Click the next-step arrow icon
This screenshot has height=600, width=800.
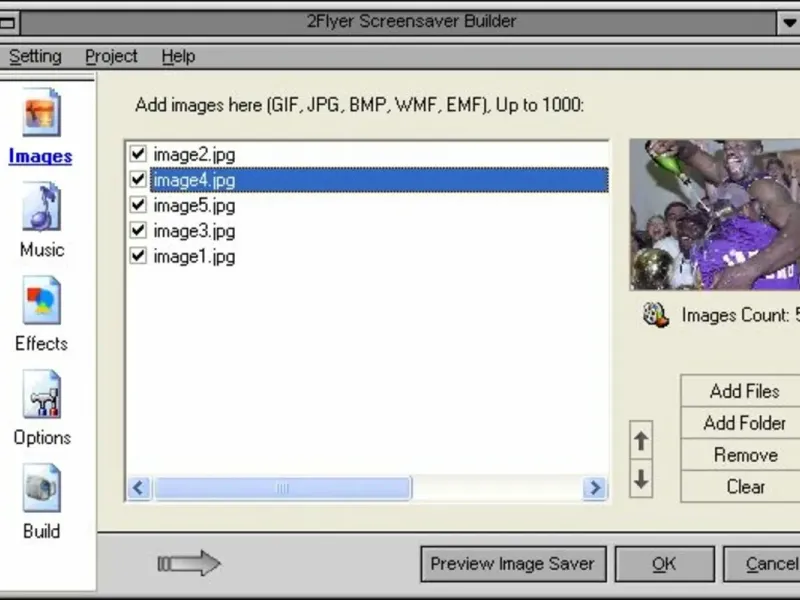coord(188,563)
